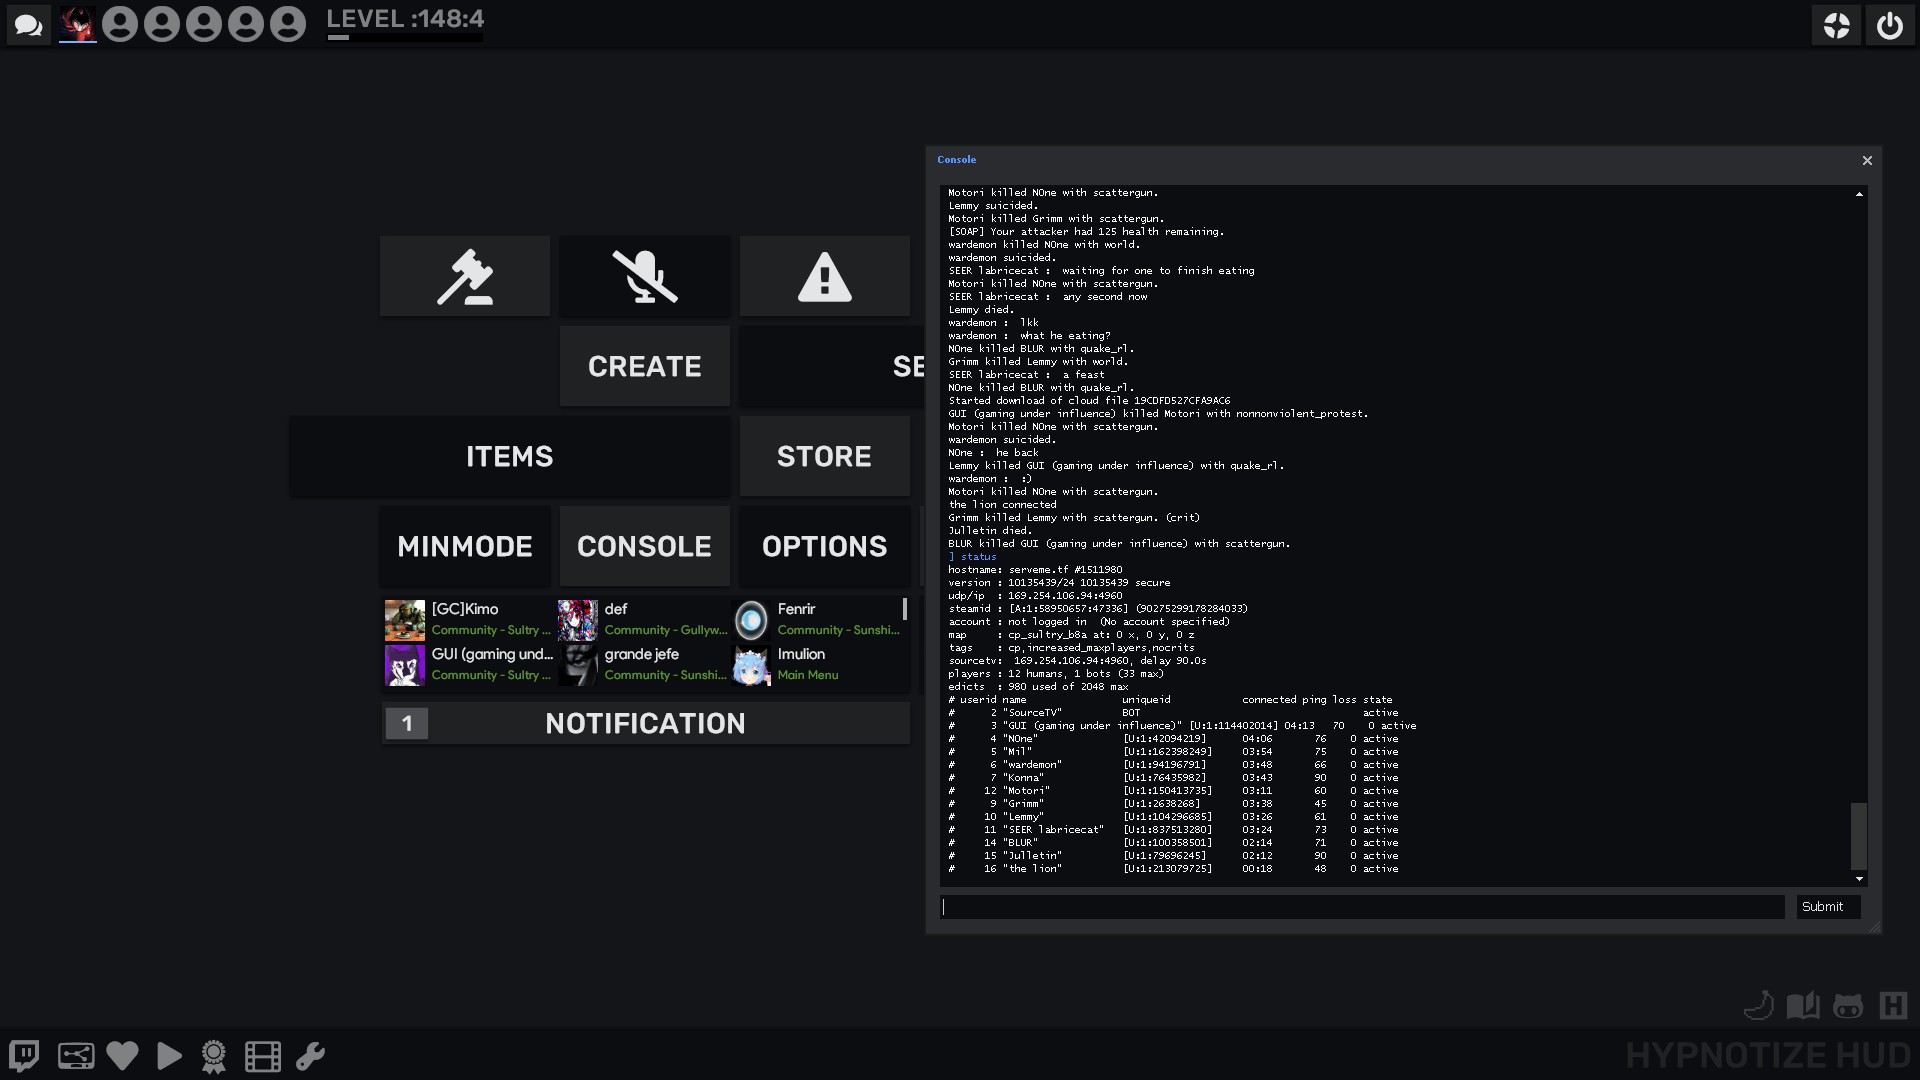This screenshot has height=1080, width=1920.
Task: Click the gavel vote icon button
Action: click(x=465, y=277)
